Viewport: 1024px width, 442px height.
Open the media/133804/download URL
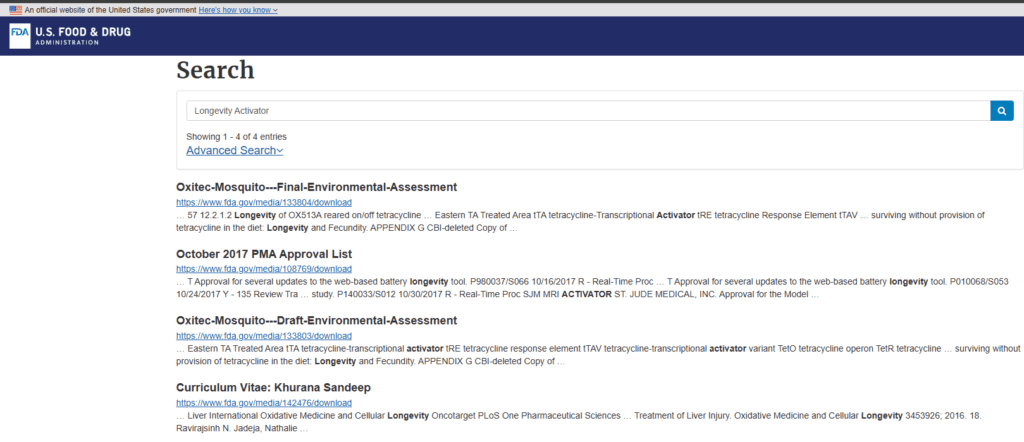coord(264,202)
